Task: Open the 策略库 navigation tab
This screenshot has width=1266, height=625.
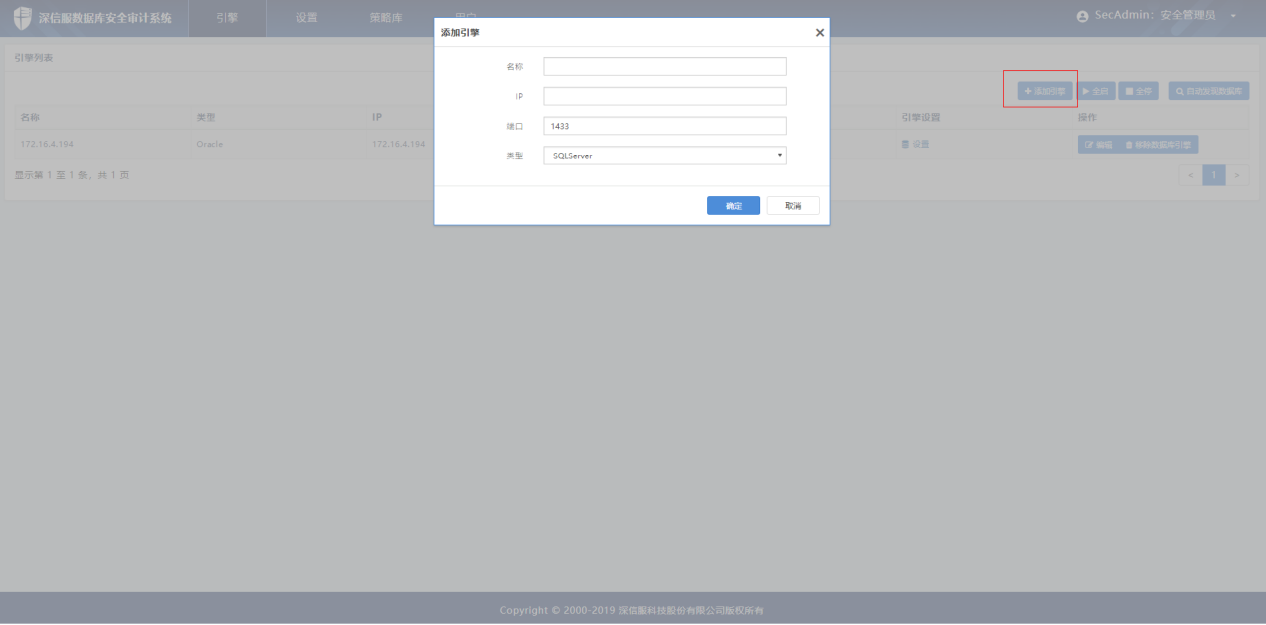Action: pyautogui.click(x=386, y=18)
